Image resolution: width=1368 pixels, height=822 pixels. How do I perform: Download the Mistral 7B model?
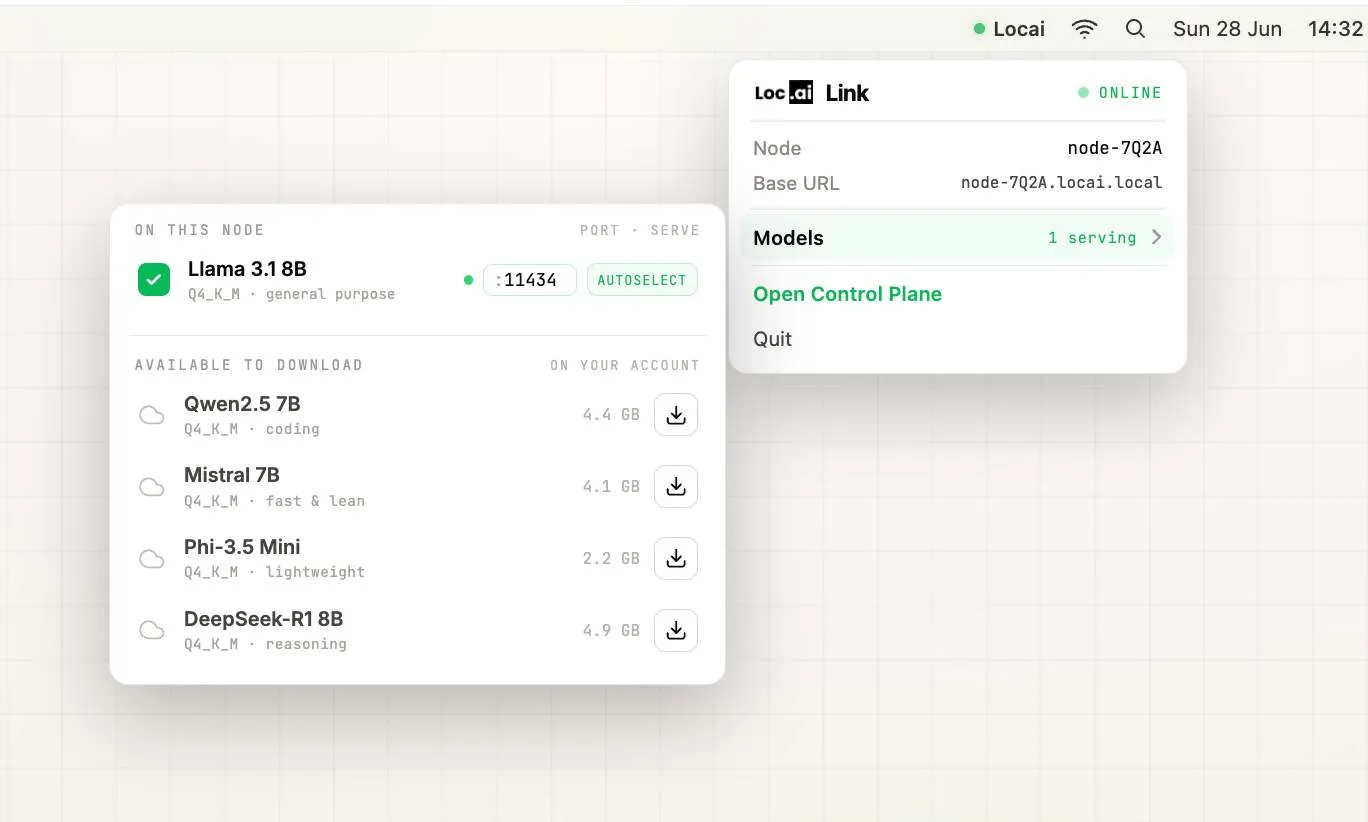676,487
